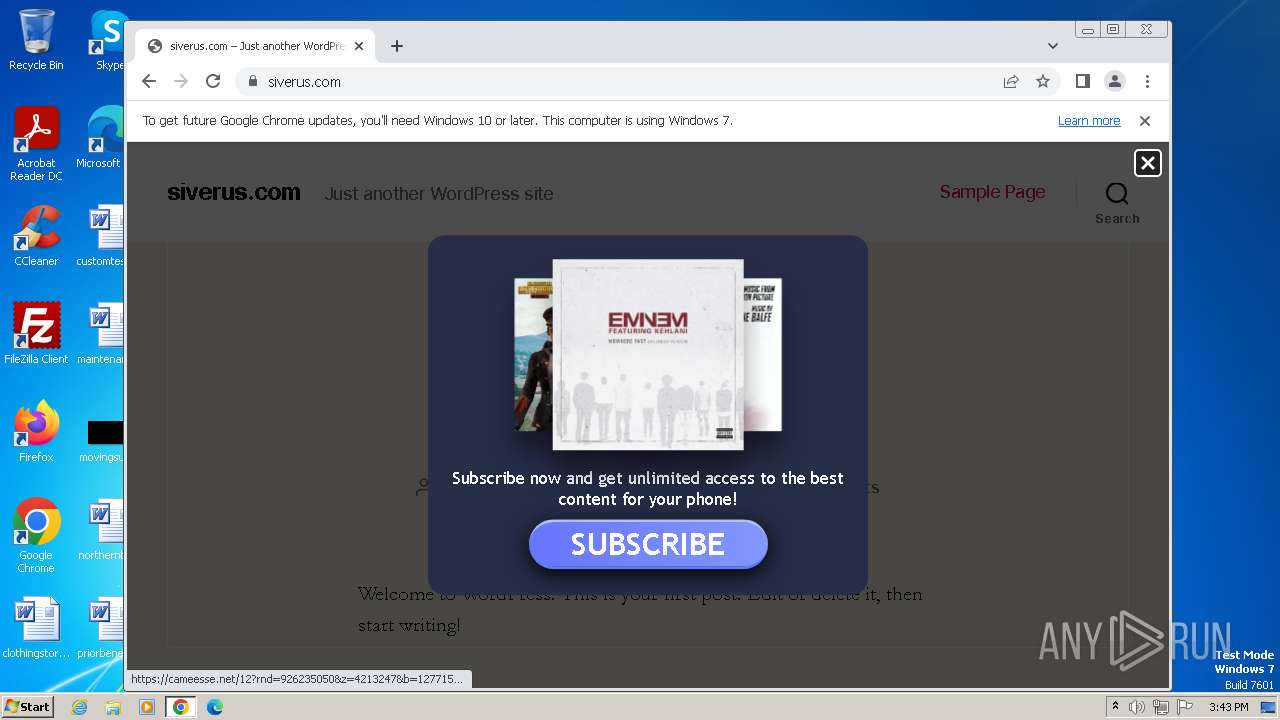This screenshot has height=720, width=1280.
Task: Go to the siverus.com site title
Action: pyautogui.click(x=234, y=192)
